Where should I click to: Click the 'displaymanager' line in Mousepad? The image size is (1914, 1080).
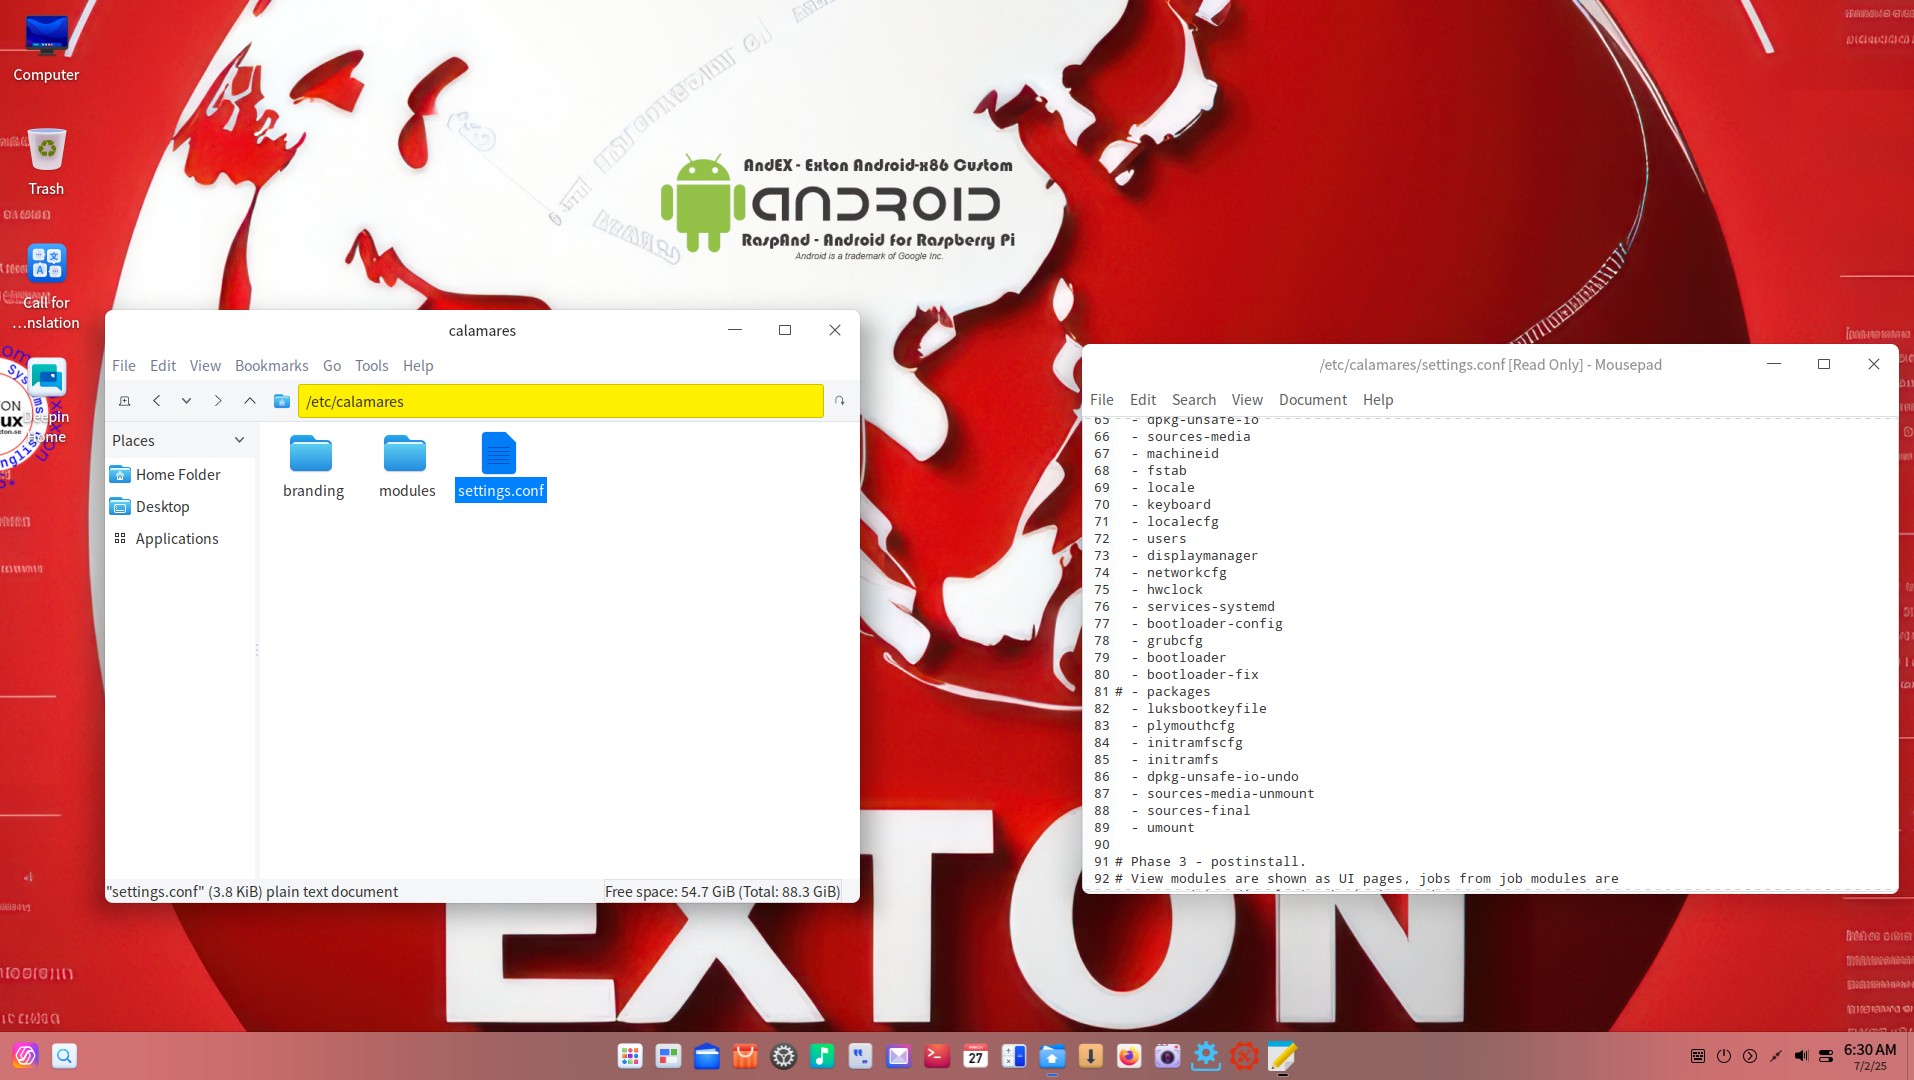1202,556
